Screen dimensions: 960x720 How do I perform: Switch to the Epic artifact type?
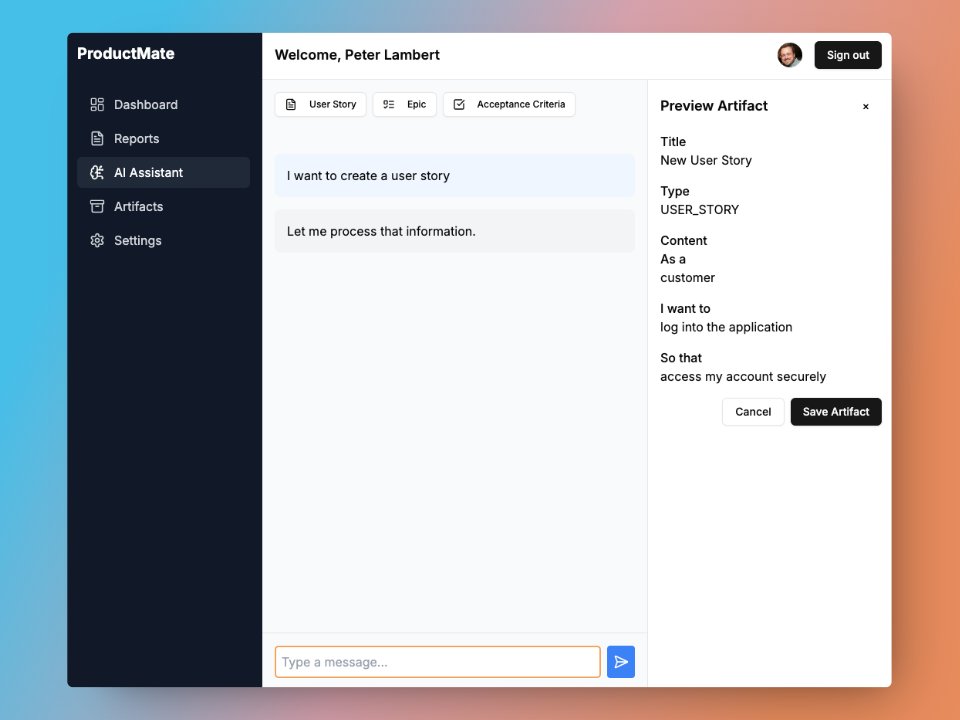coord(404,104)
